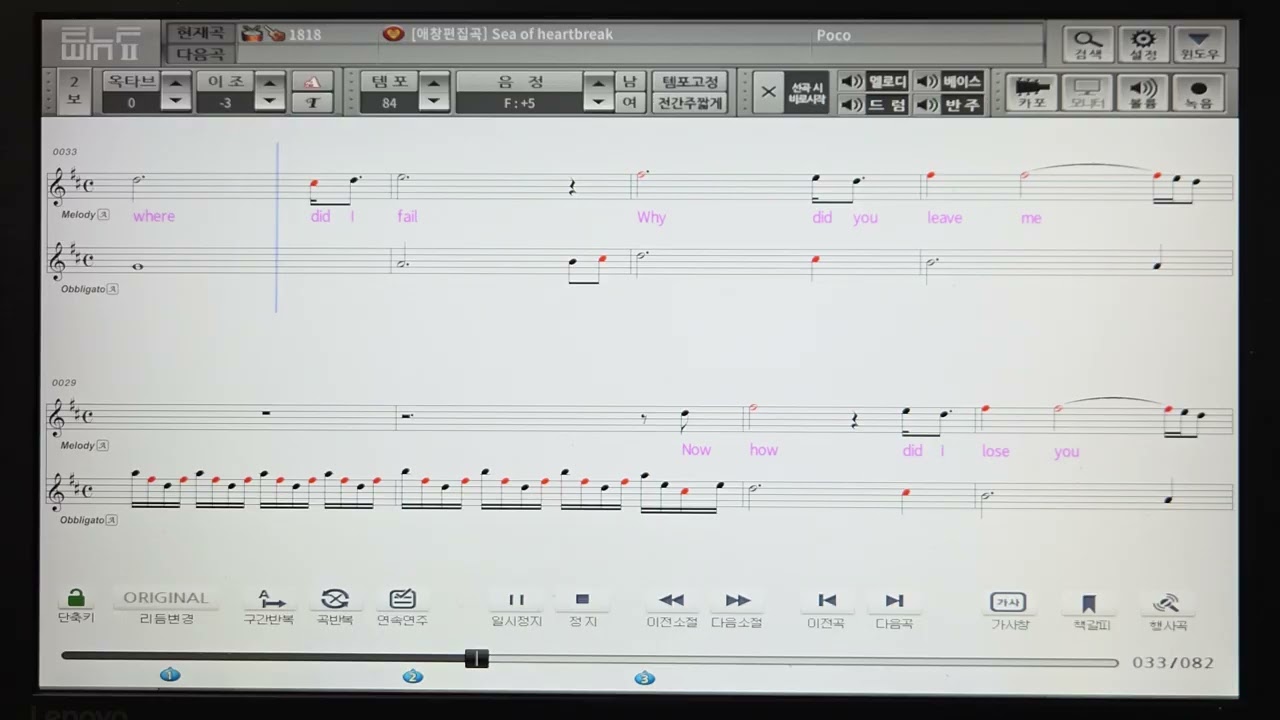Screen dimensions: 1280x720
Task: Lower the 음정 pitch with down arrow
Action: point(598,102)
